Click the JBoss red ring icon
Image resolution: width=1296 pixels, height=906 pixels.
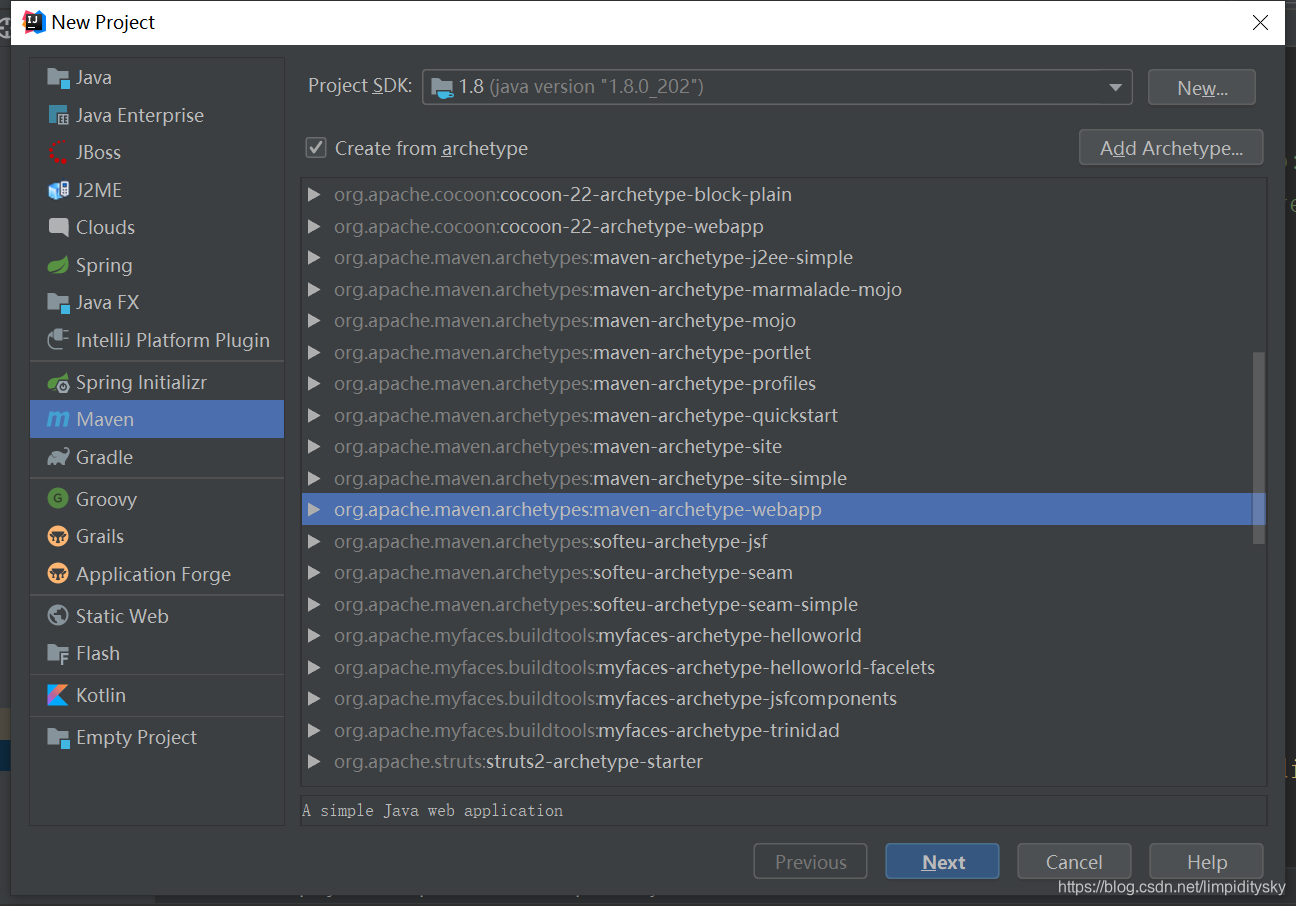(x=58, y=153)
